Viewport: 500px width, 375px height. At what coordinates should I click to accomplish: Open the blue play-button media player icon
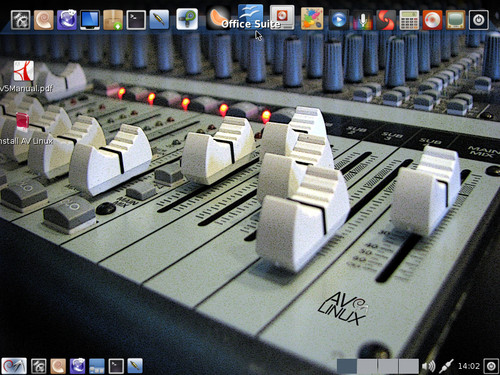[339, 20]
